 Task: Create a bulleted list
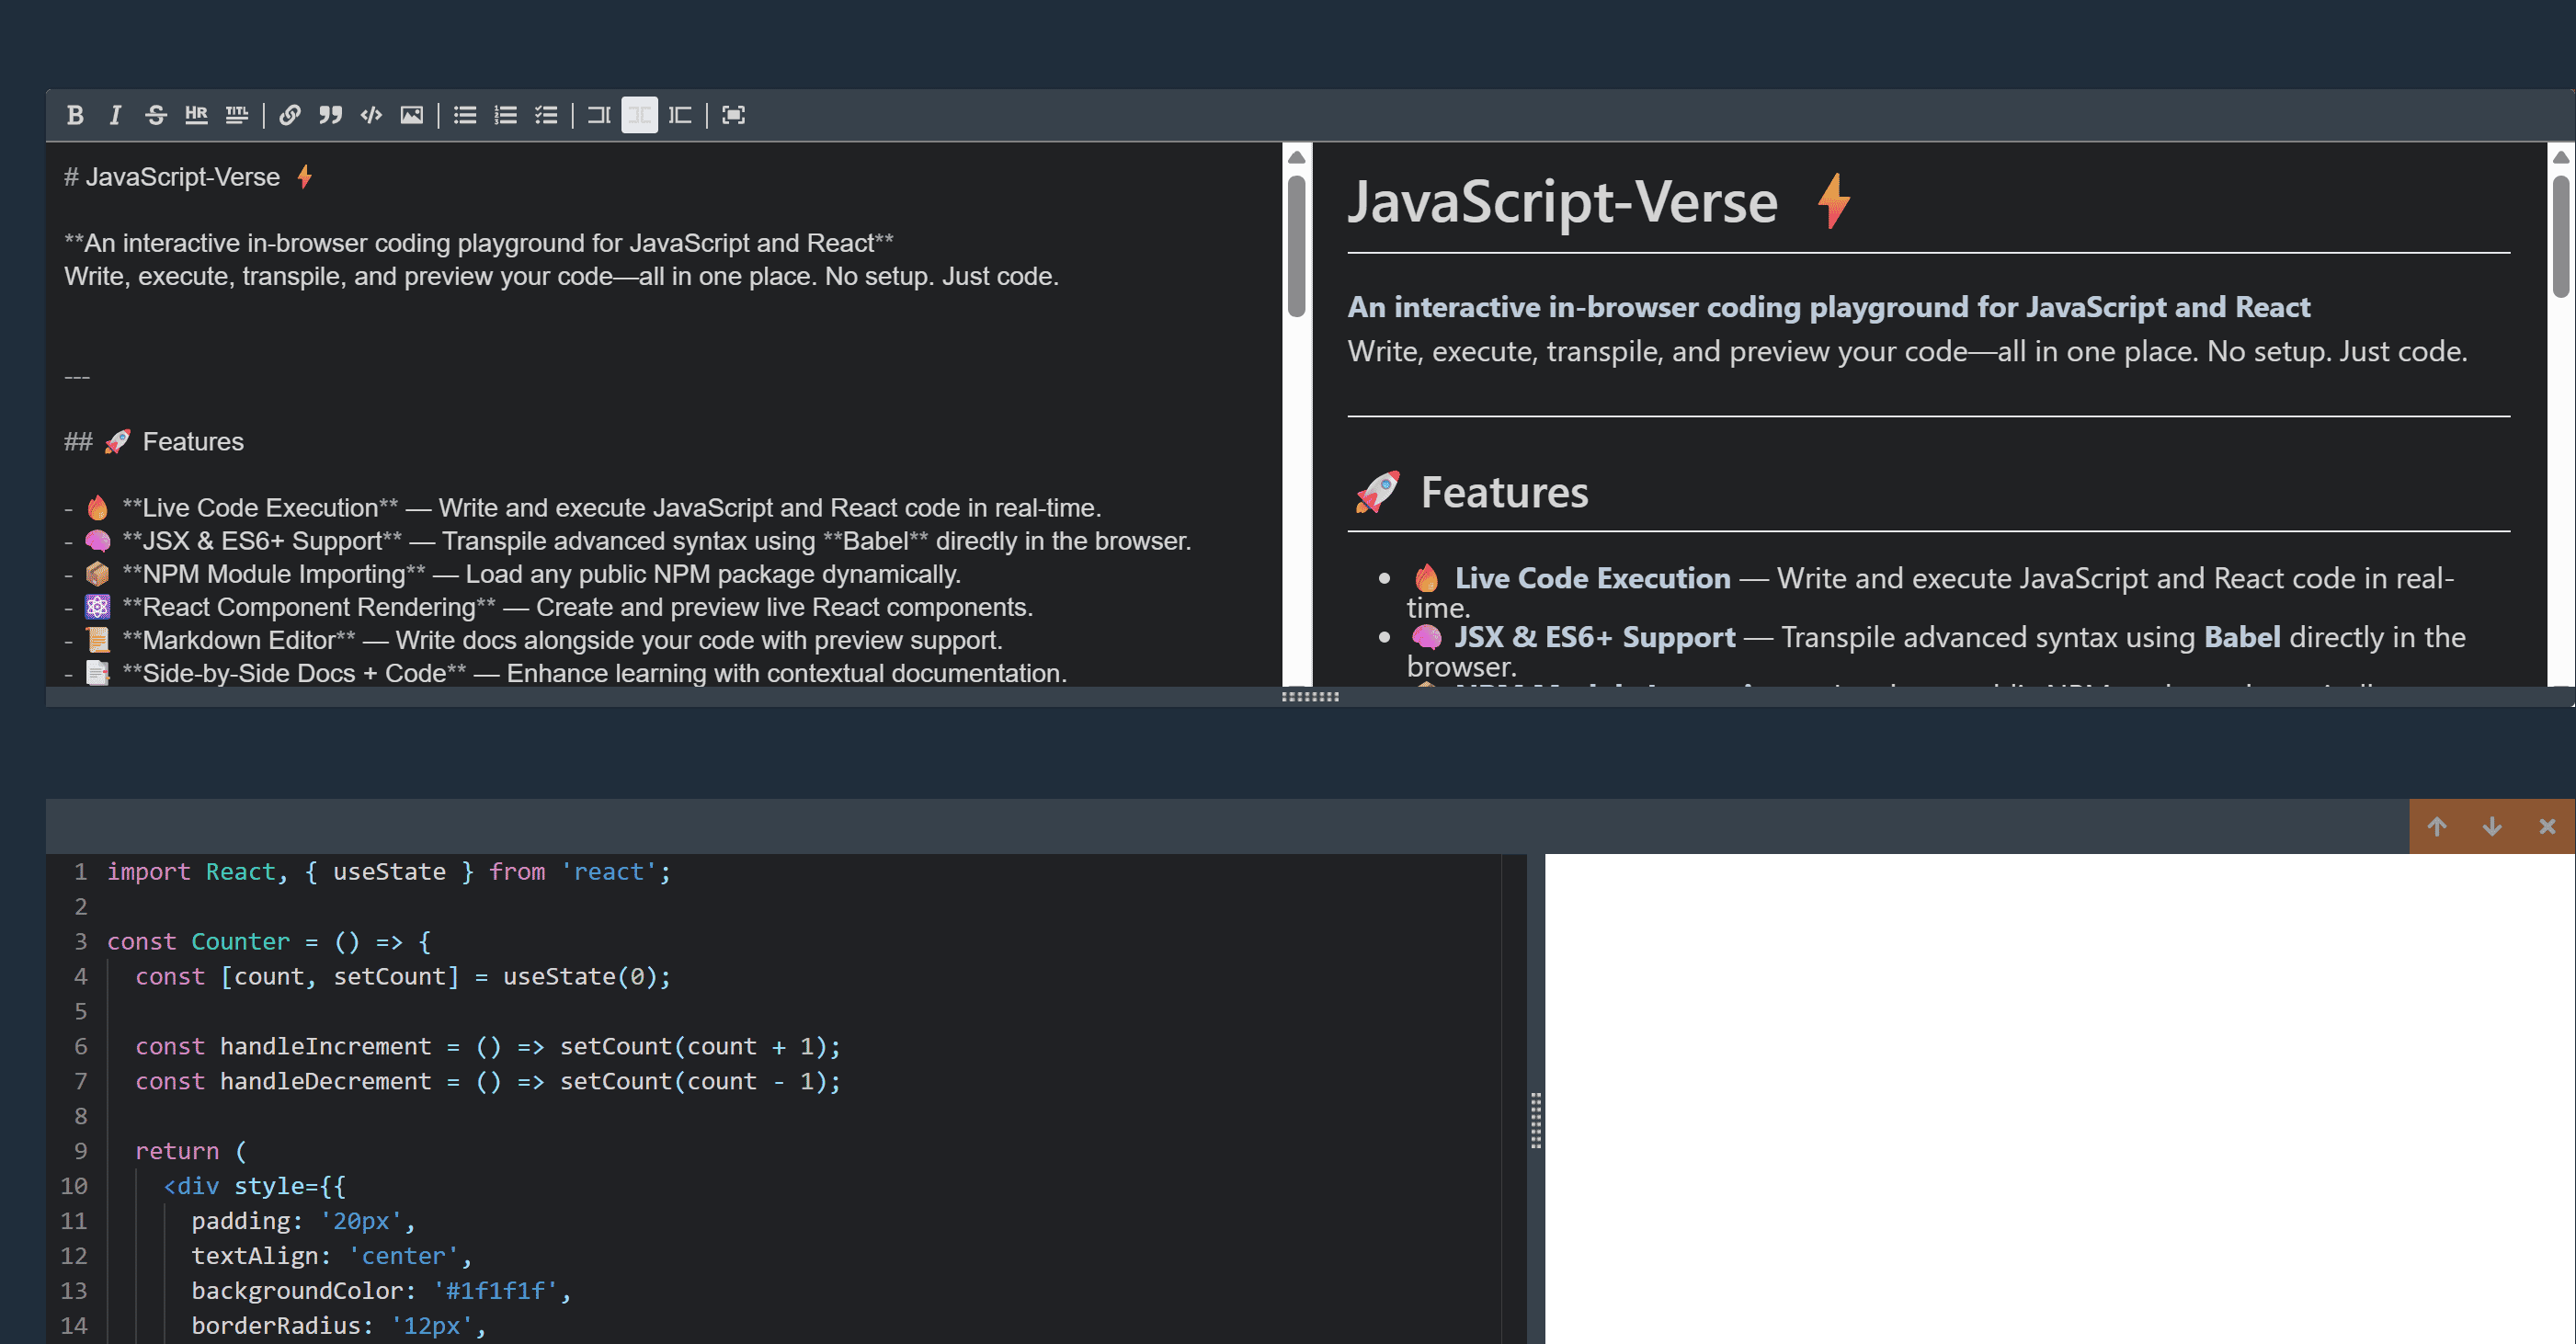tap(464, 115)
